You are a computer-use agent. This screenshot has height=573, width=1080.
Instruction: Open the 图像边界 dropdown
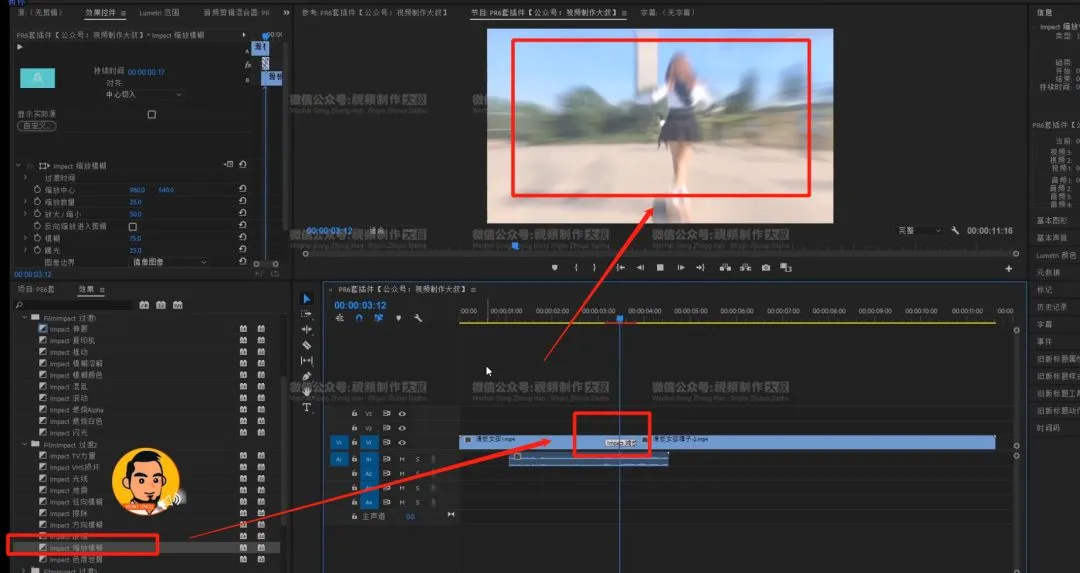pos(169,262)
